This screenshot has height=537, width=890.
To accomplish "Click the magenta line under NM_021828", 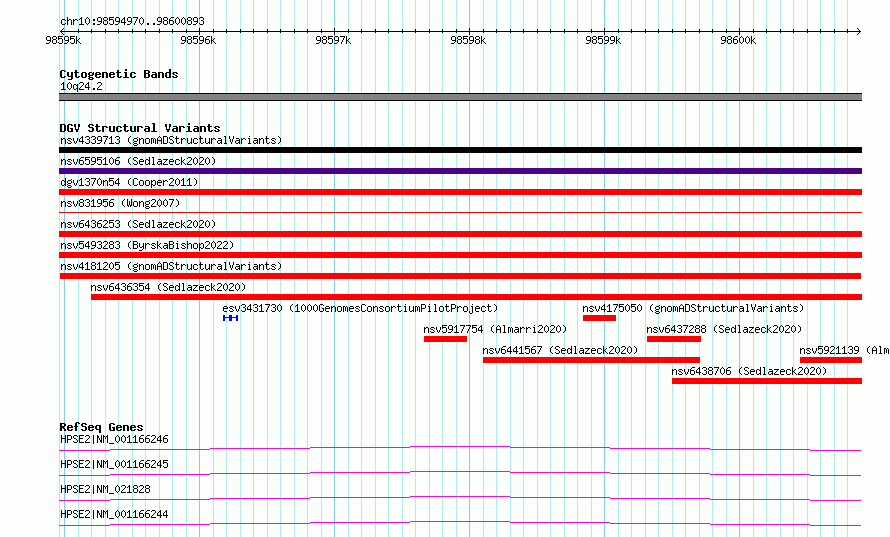I will (x=460, y=498).
